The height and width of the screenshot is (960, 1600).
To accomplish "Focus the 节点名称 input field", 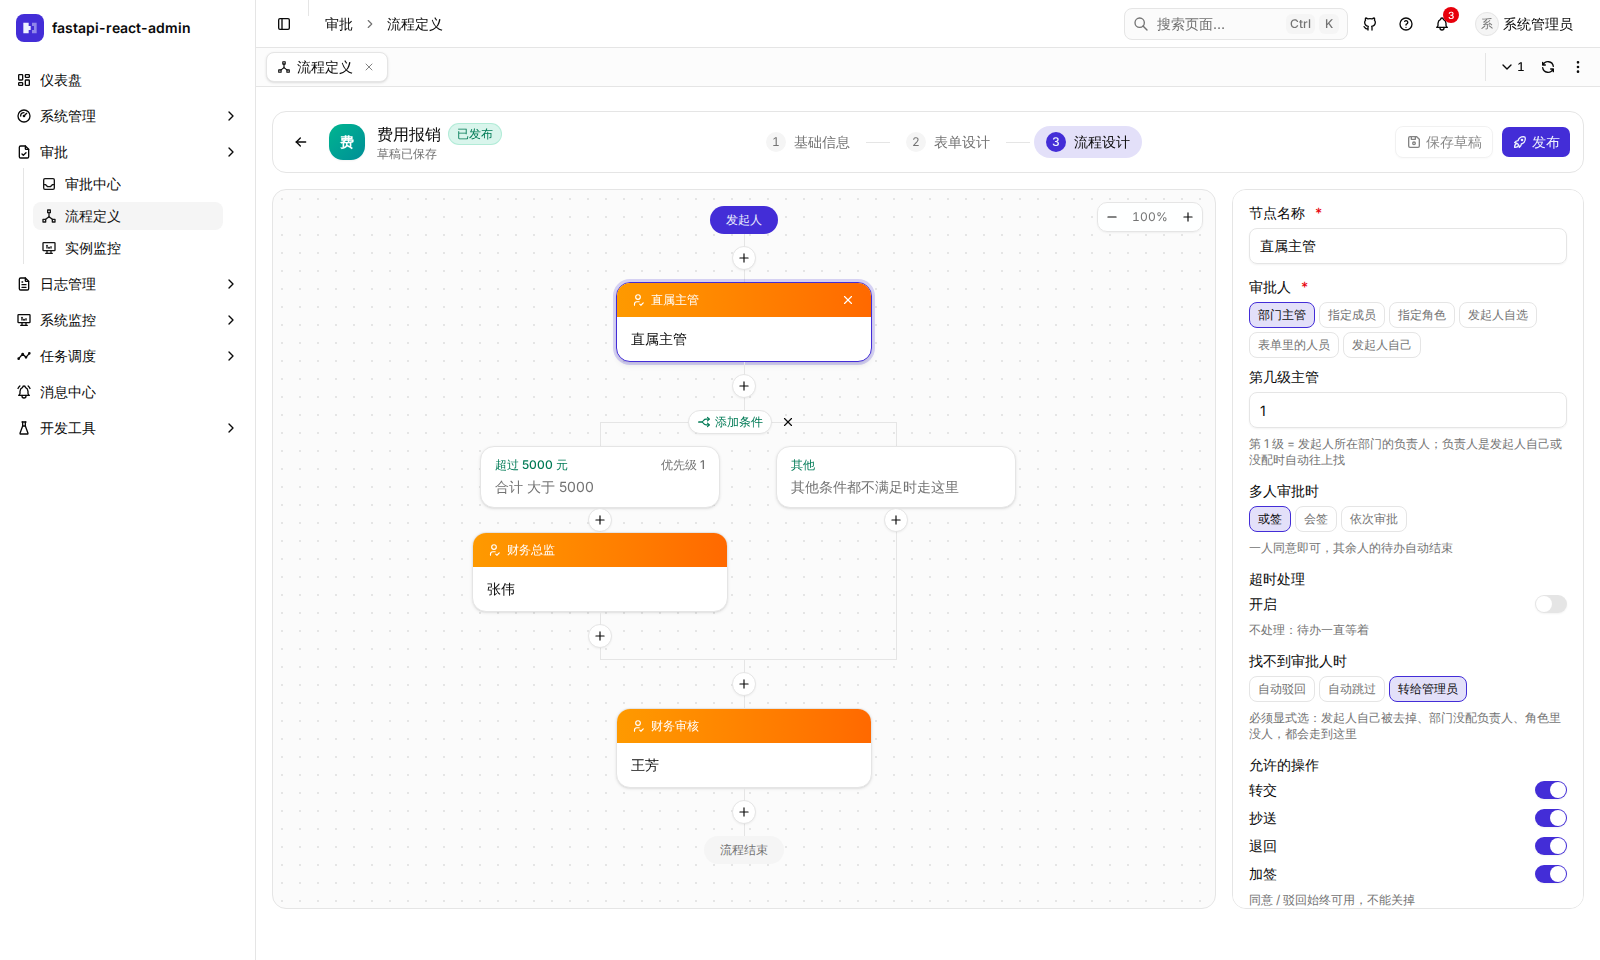I will (1408, 246).
